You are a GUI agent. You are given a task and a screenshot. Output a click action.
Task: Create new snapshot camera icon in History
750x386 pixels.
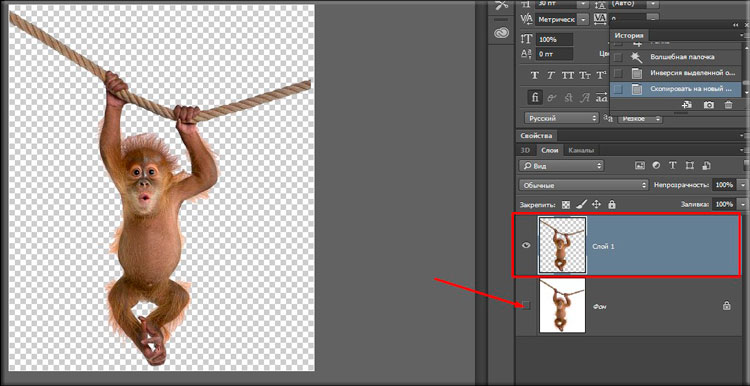[708, 105]
